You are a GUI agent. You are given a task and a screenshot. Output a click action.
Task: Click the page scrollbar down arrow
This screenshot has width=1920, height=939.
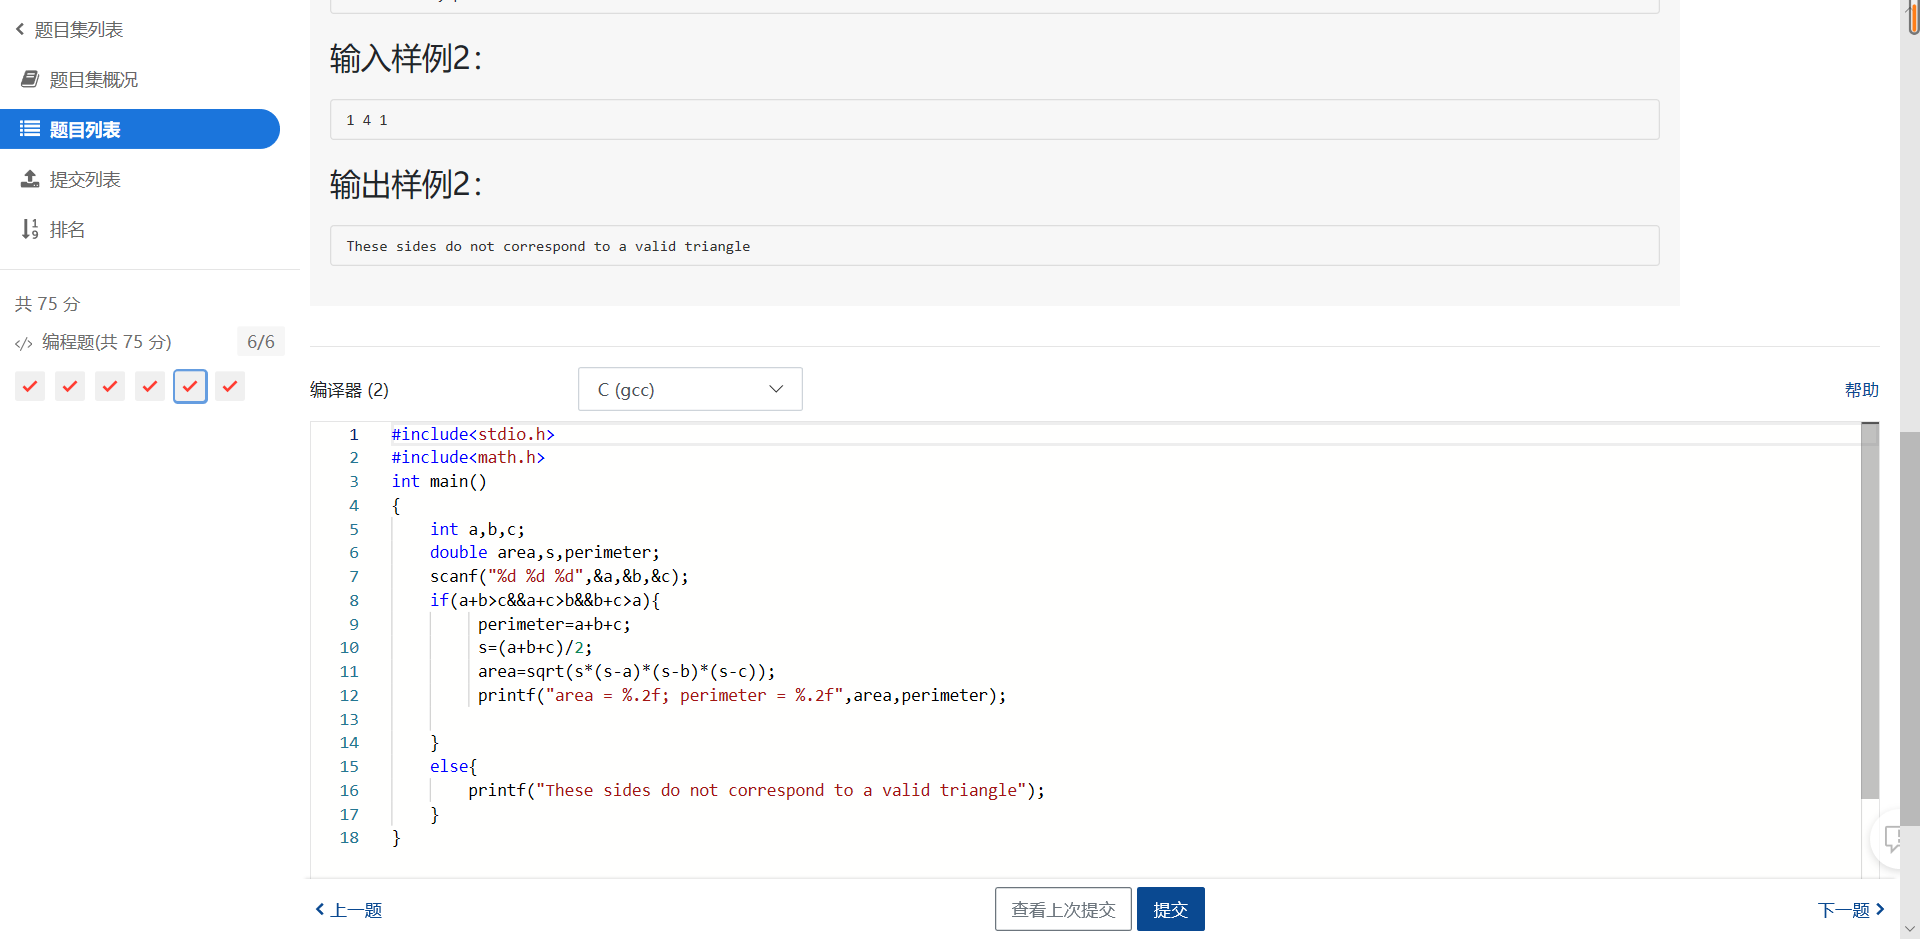pos(1910,929)
